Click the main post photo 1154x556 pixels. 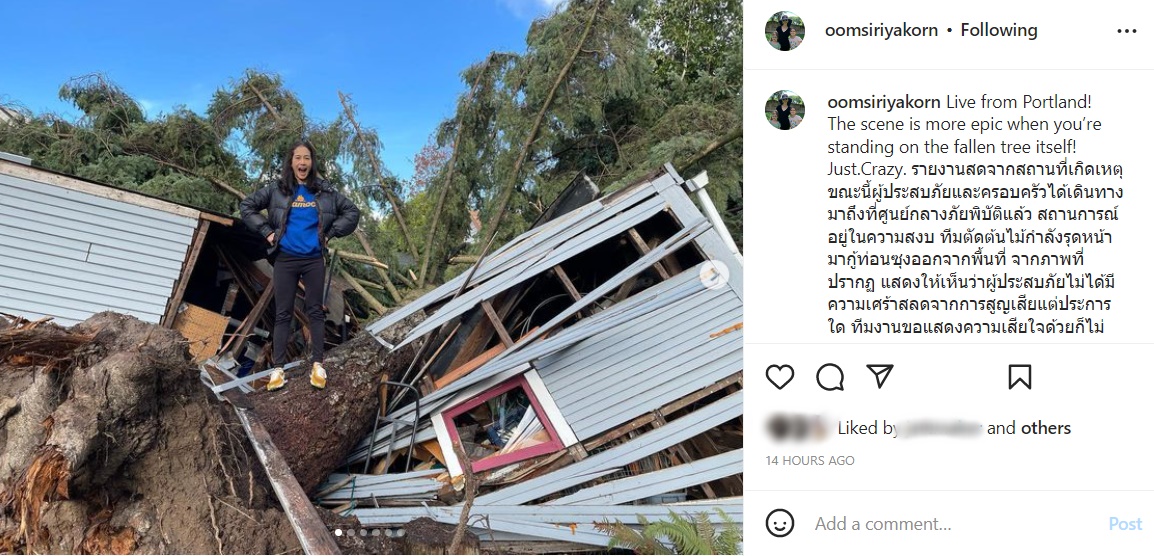371,278
